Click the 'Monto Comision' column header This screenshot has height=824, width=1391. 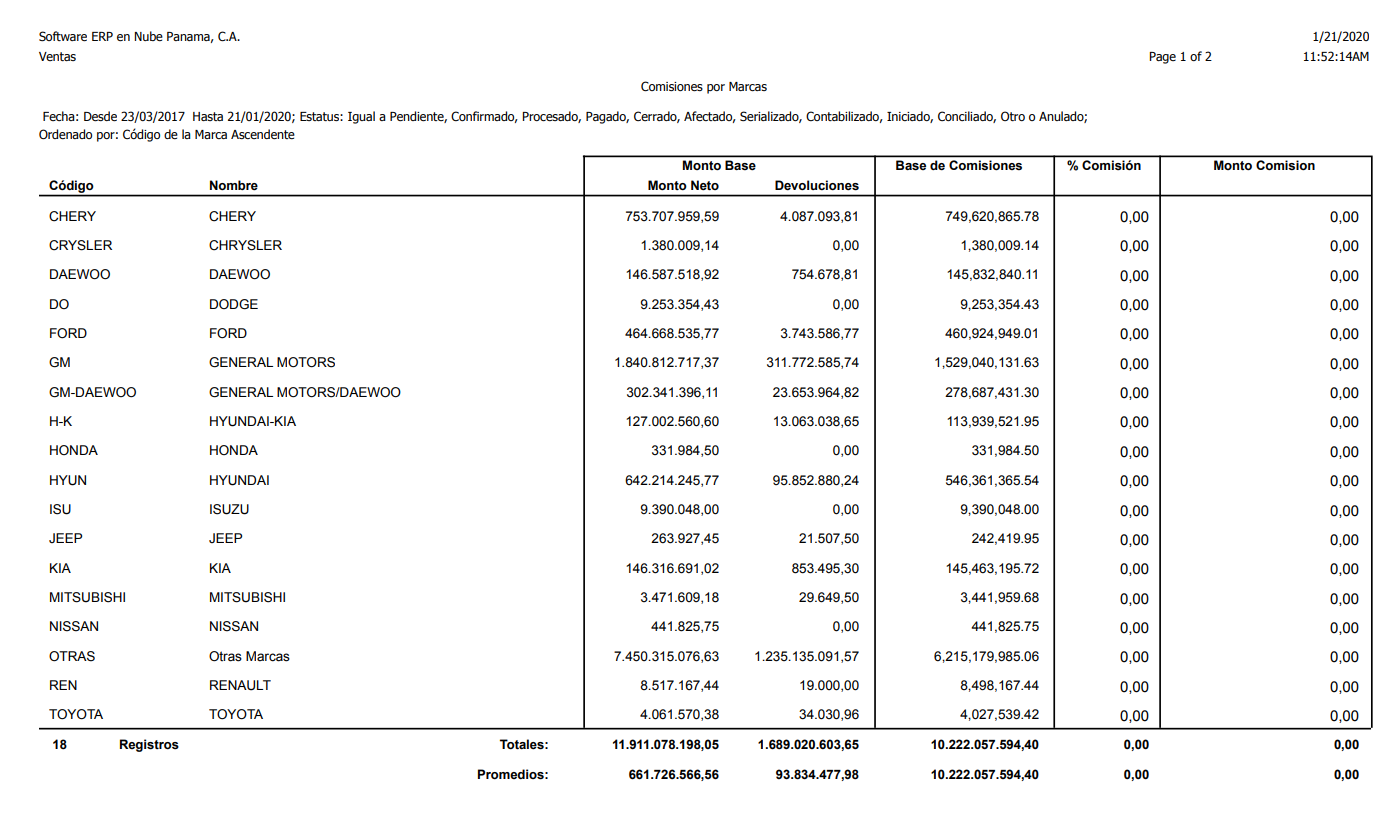1264,166
